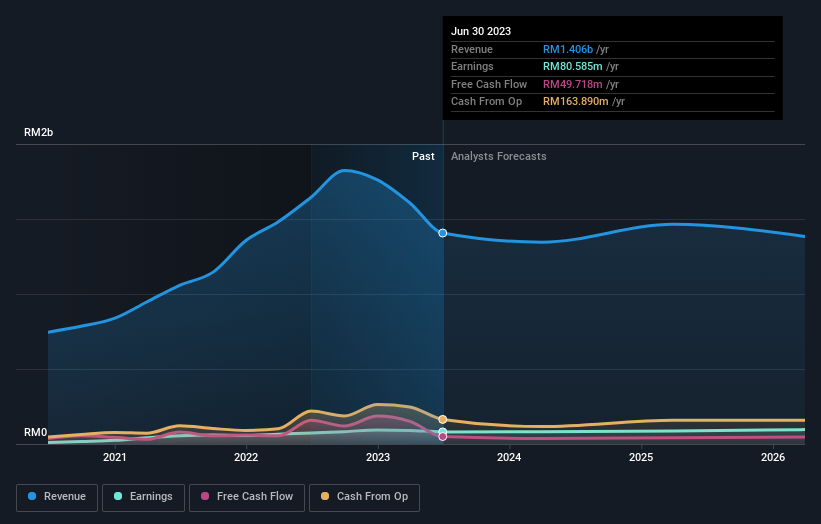This screenshot has width=821, height=524.
Task: Click the RM0 y-axis label
Action: [x=36, y=432]
